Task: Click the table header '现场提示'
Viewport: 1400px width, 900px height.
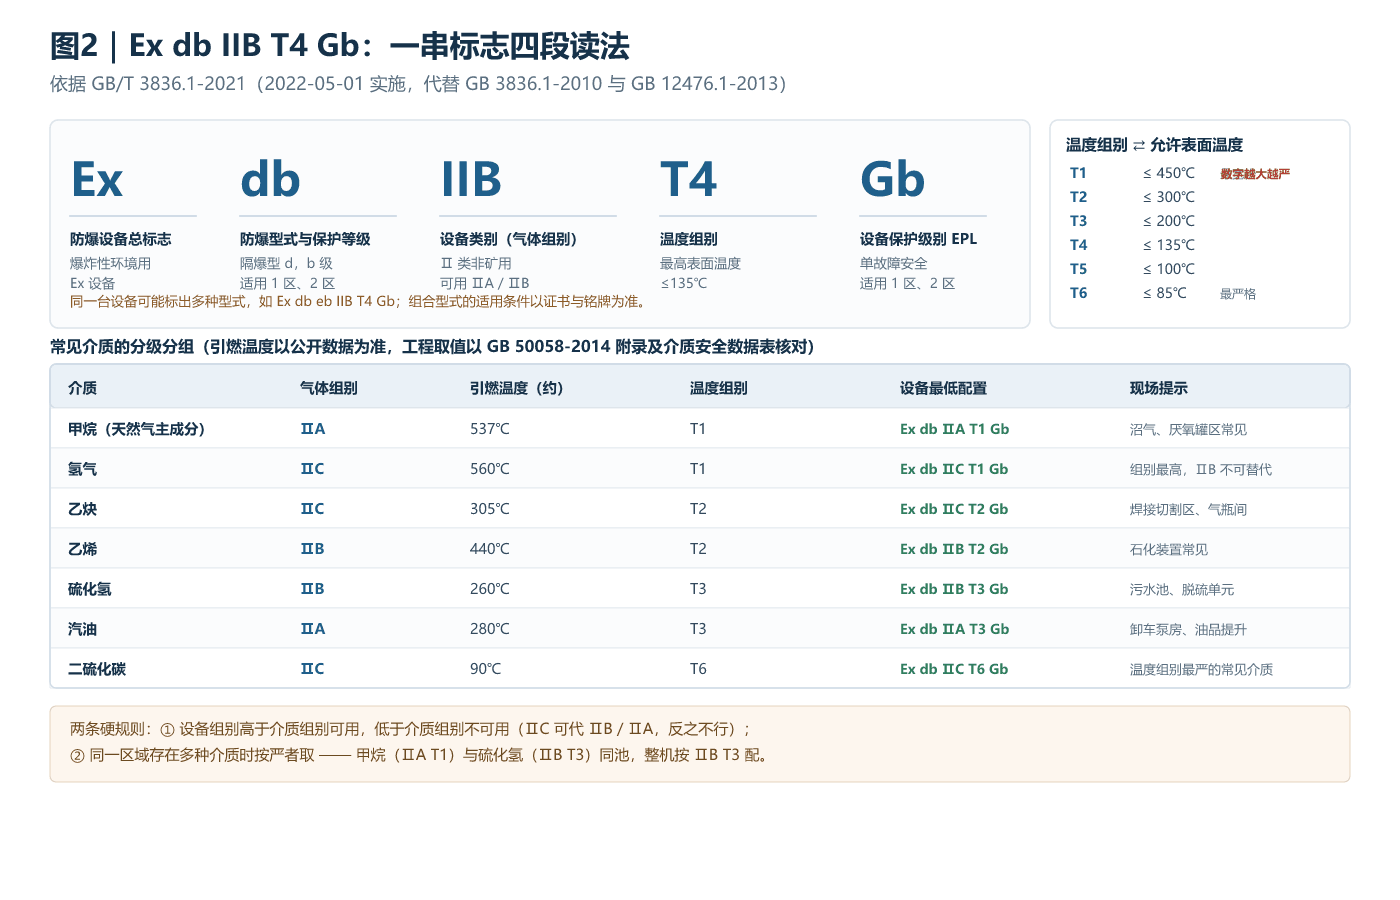Action: point(1159,388)
